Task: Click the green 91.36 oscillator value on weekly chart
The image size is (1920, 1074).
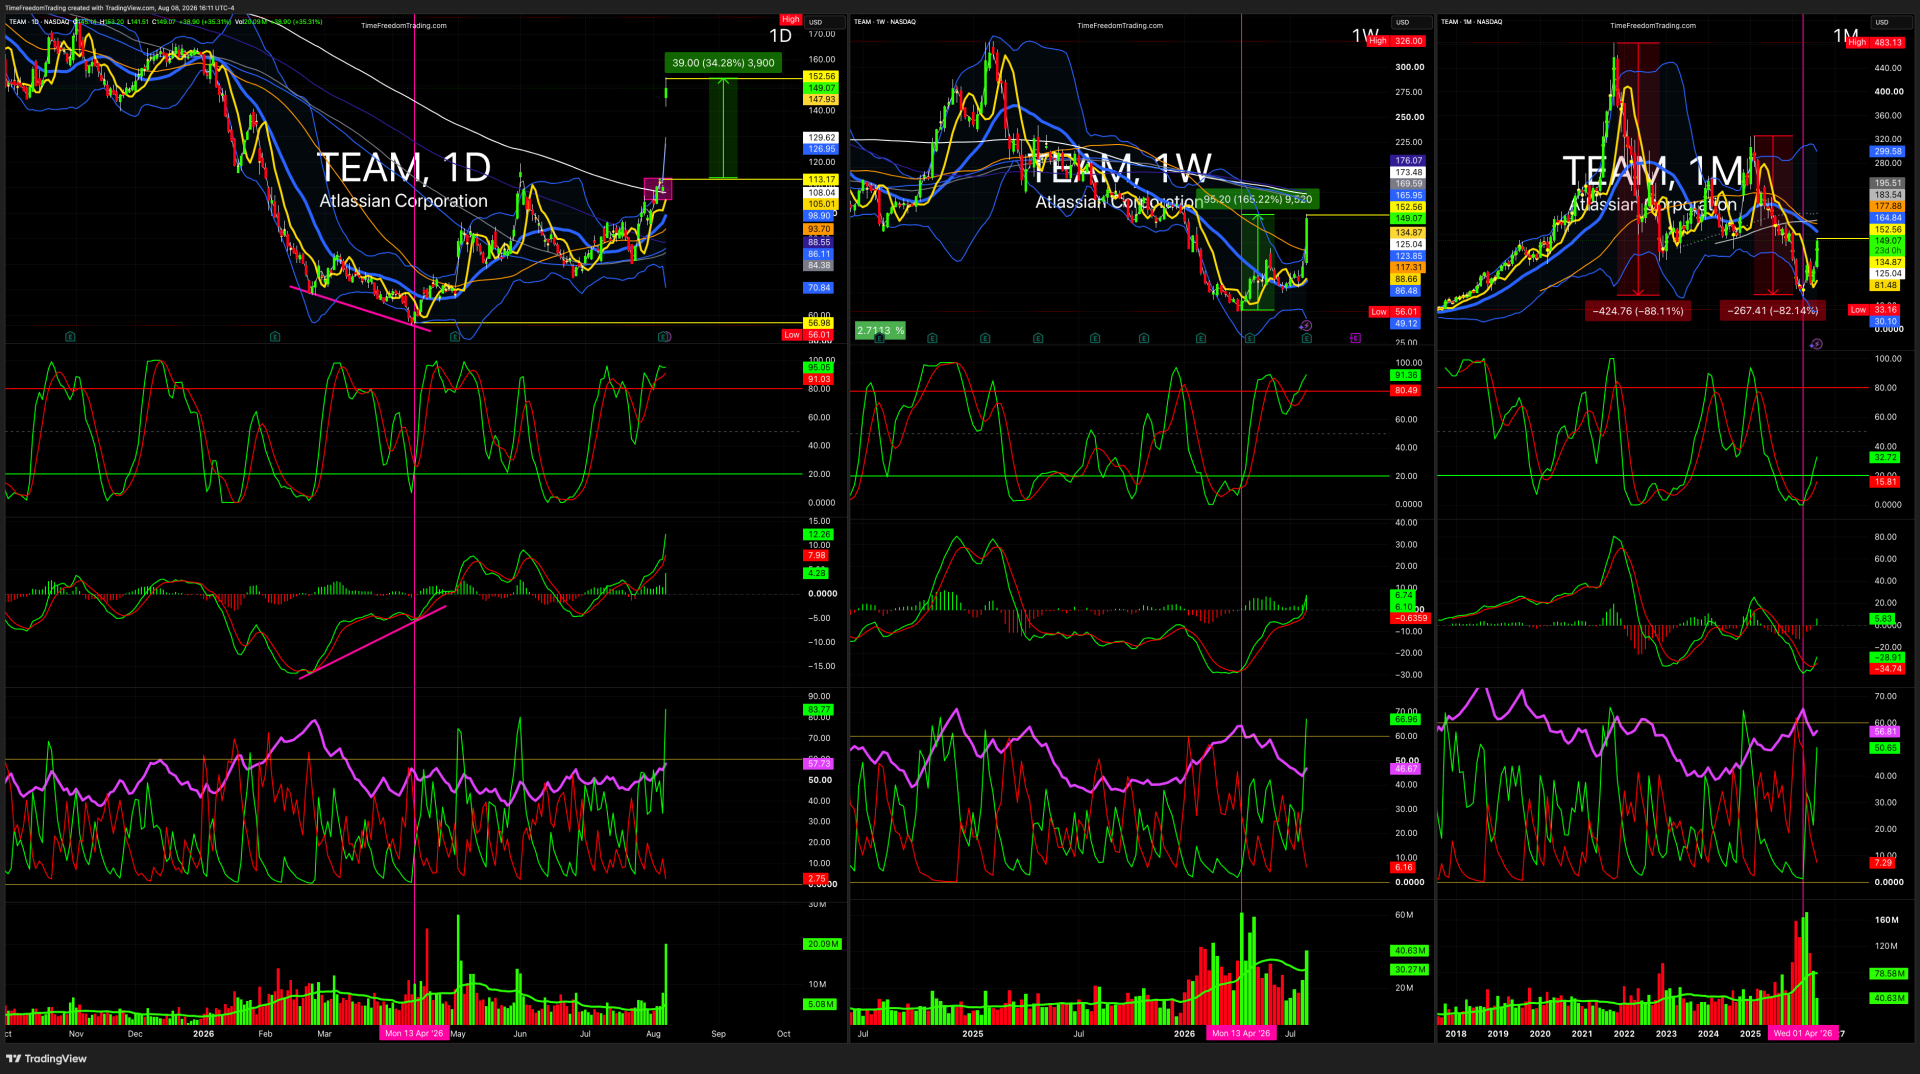Action: [x=1406, y=376]
